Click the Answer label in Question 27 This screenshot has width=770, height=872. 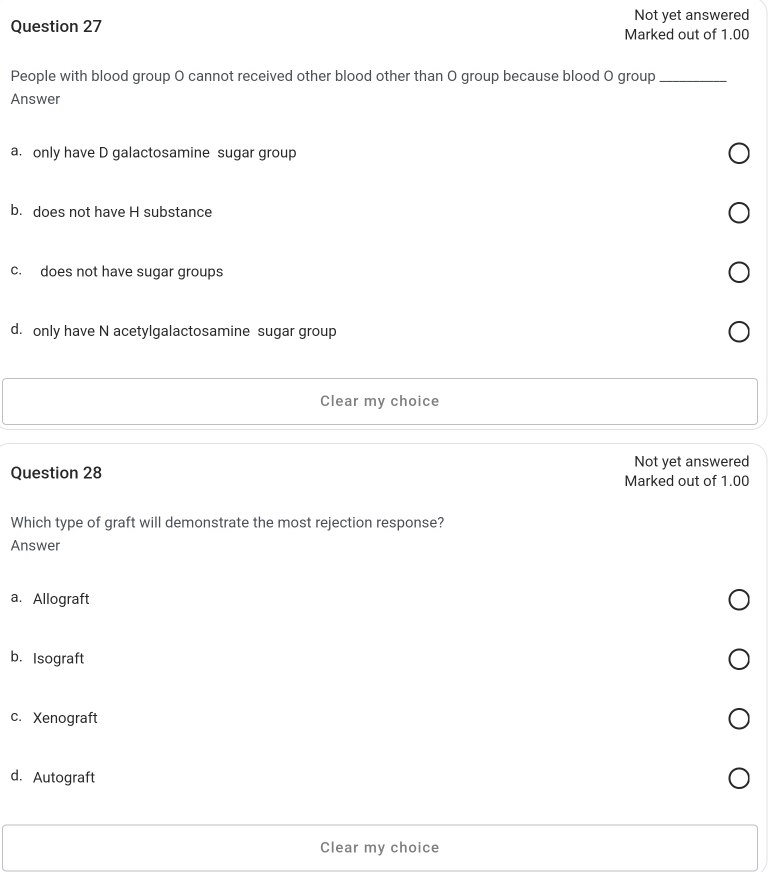pyautogui.click(x=35, y=99)
